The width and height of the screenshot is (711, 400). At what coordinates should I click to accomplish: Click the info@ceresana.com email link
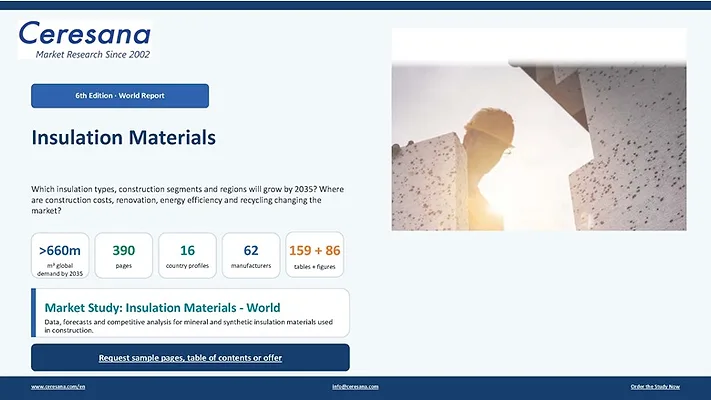click(355, 387)
